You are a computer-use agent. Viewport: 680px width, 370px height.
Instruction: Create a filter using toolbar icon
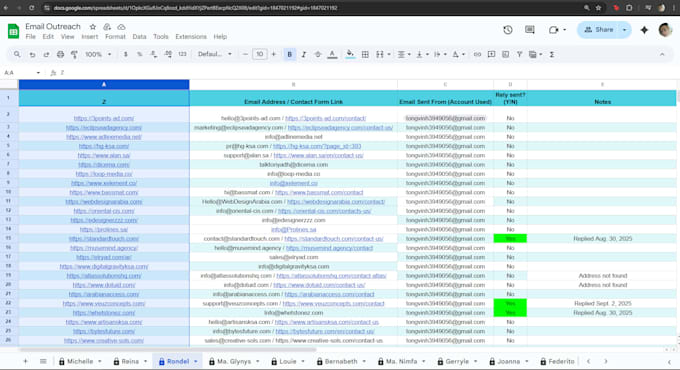point(519,54)
